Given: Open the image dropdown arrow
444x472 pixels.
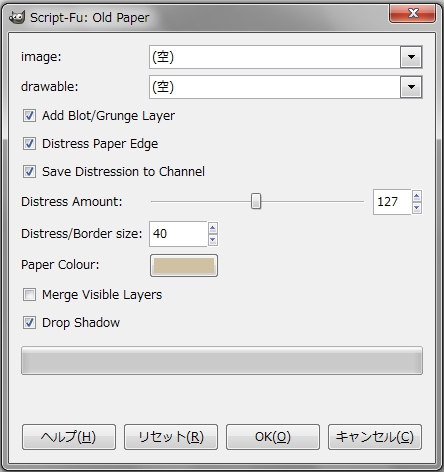Looking at the screenshot, I should tap(411, 57).
